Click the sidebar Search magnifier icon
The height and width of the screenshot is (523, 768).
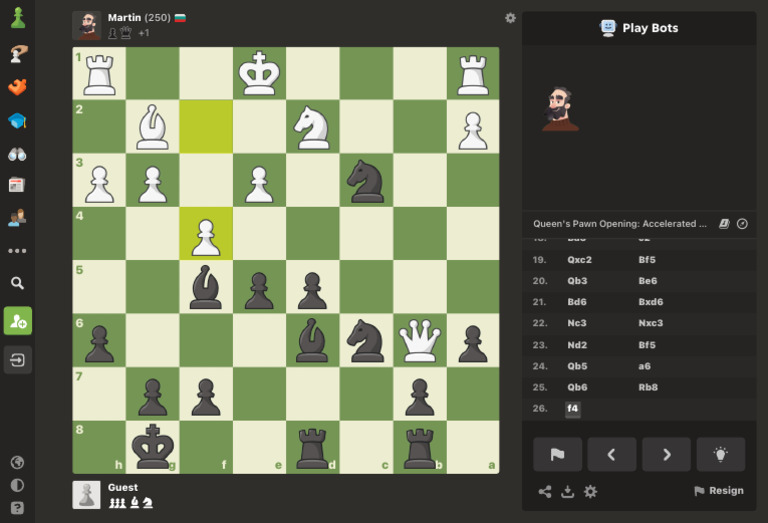(x=18, y=283)
